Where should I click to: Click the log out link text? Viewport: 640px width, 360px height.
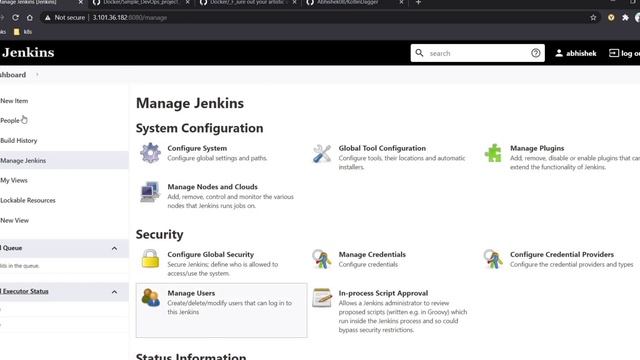[630, 53]
